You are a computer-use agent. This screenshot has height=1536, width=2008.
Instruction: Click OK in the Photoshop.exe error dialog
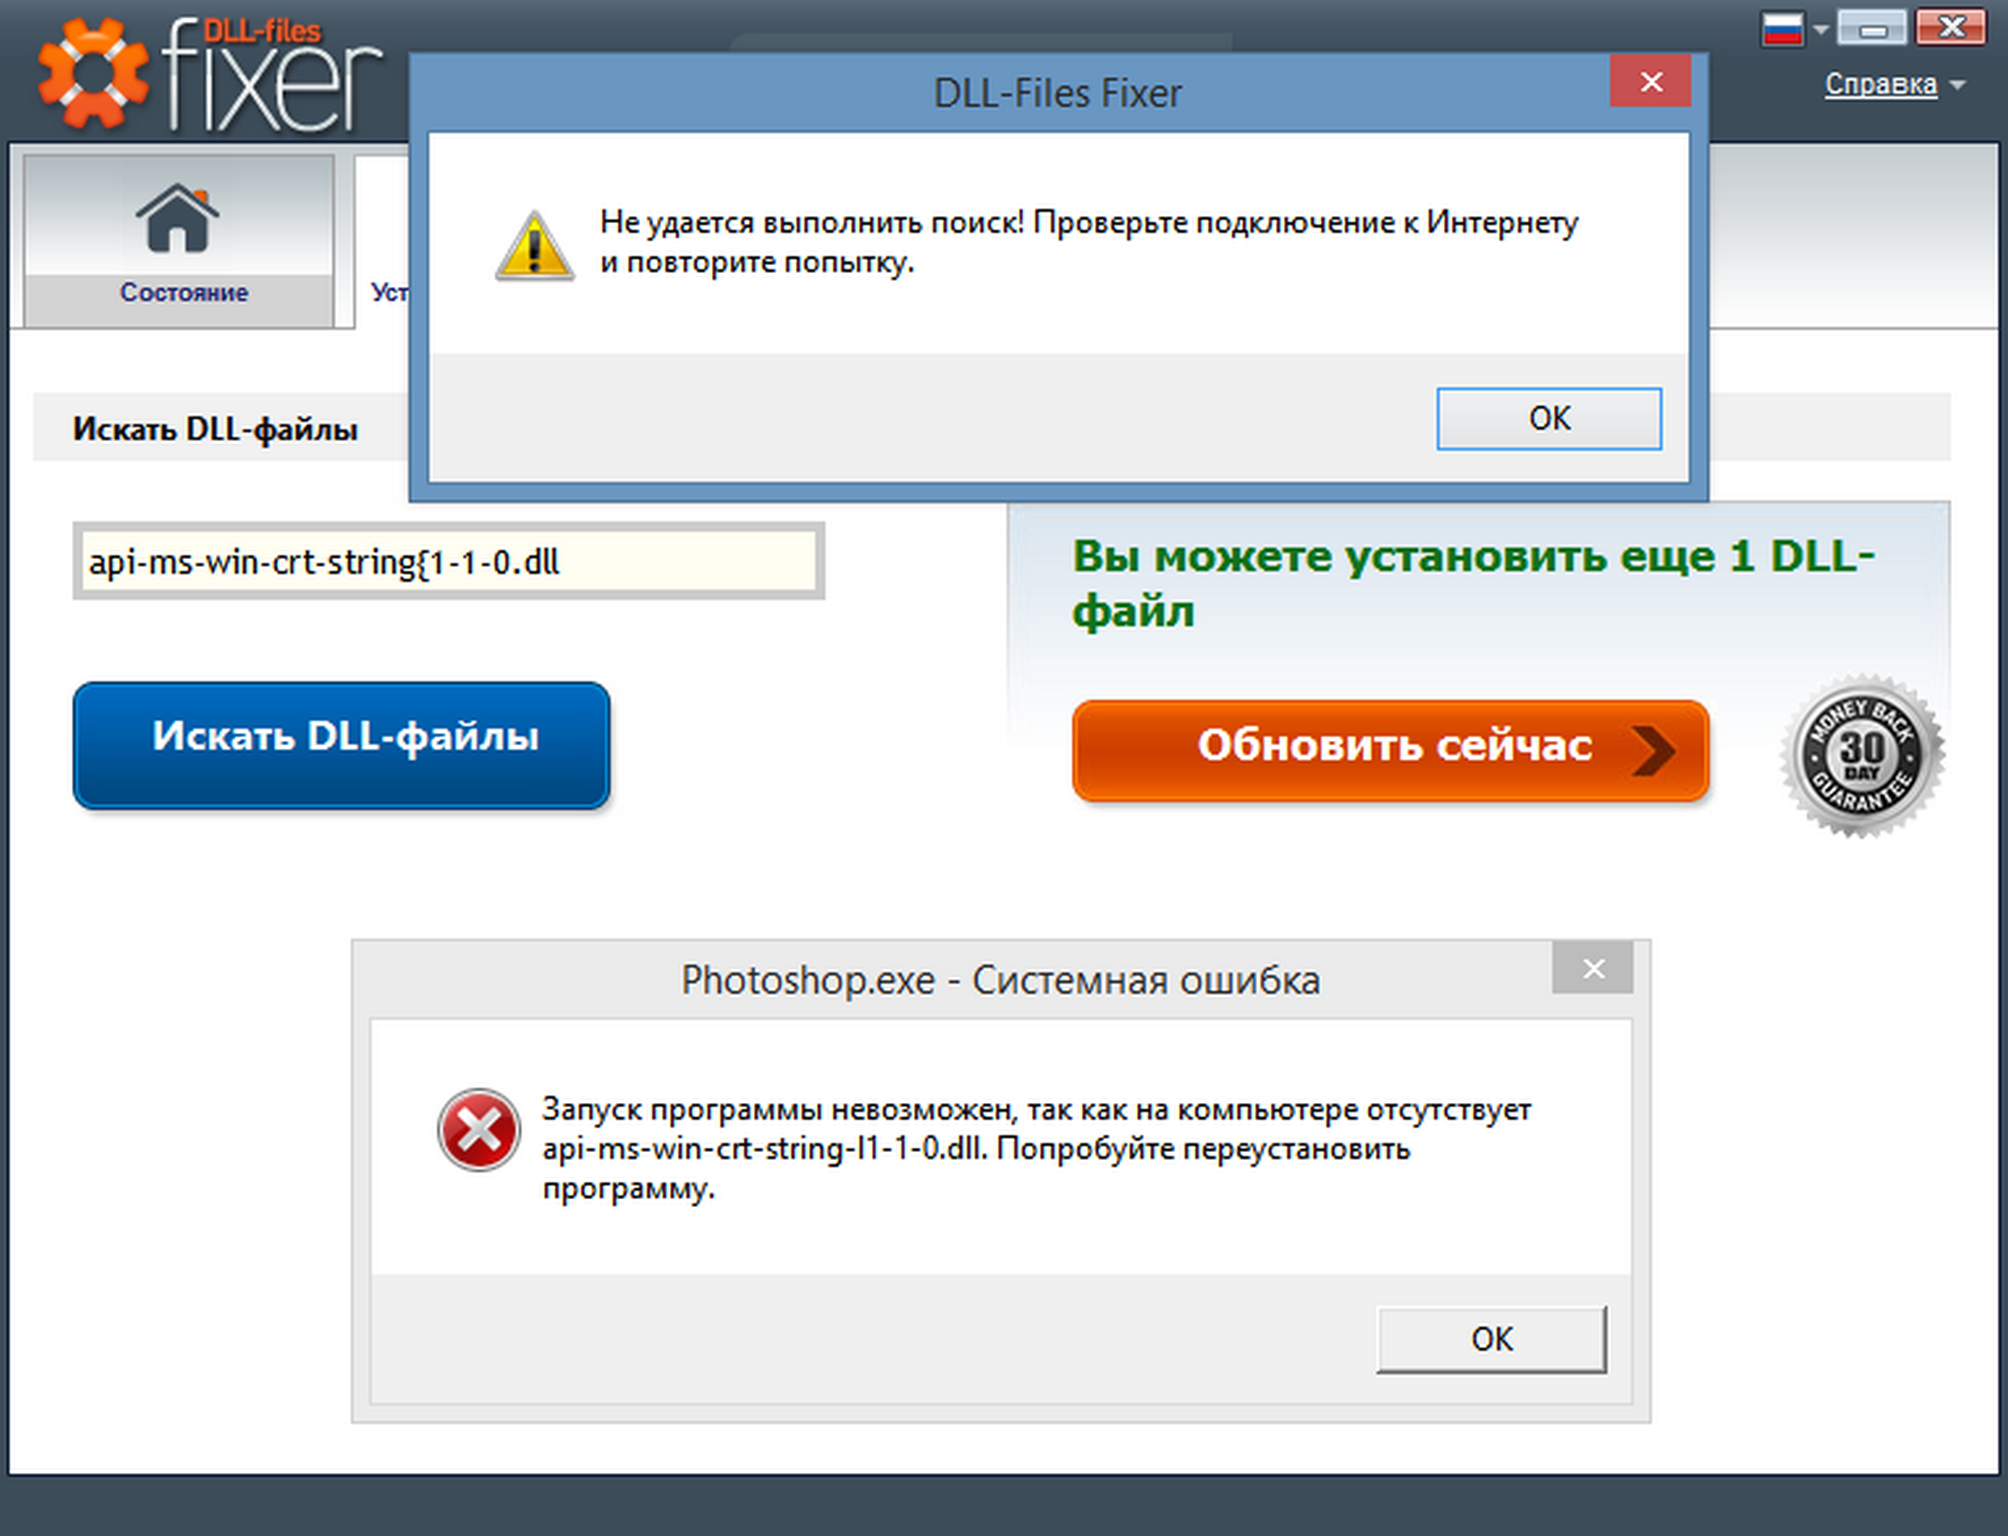pos(1491,1339)
